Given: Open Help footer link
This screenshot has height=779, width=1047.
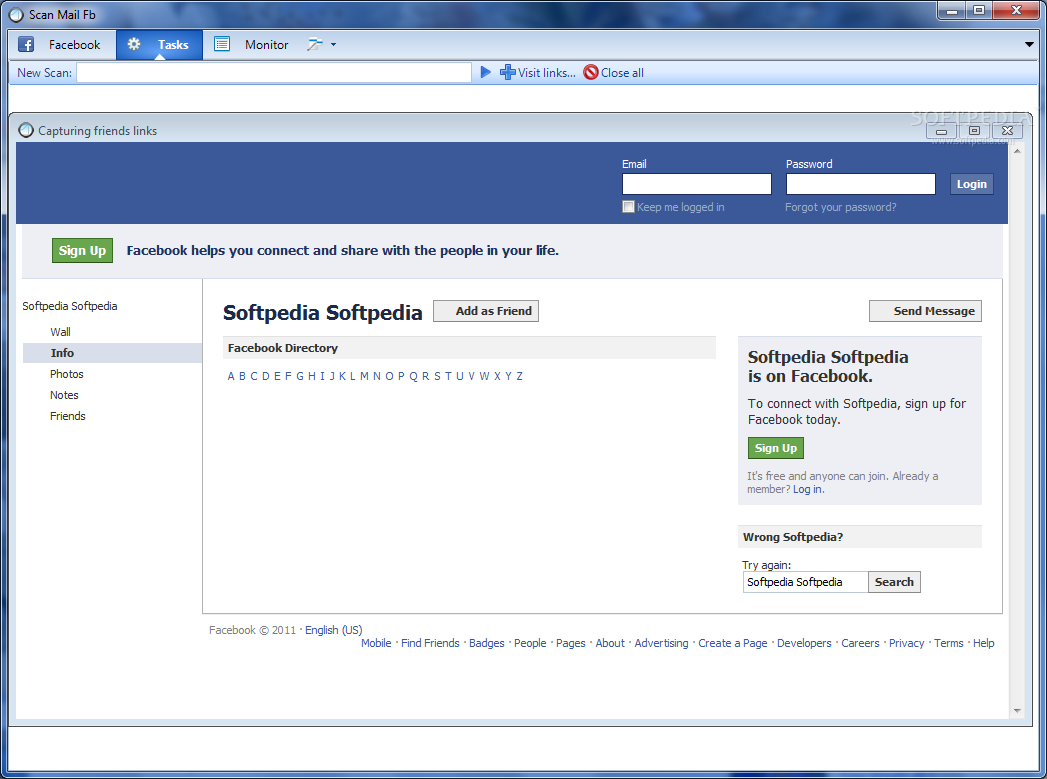Looking at the screenshot, I should tap(984, 643).
